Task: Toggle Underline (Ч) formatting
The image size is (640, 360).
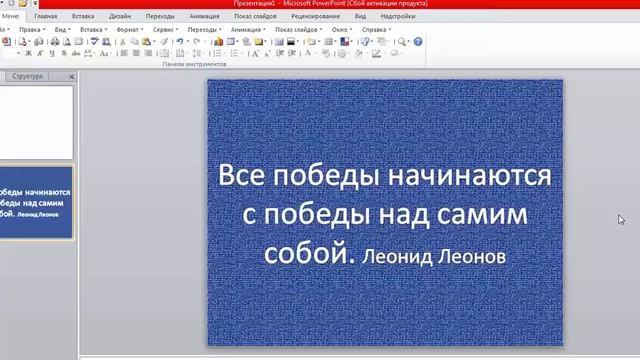Action: click(52, 53)
